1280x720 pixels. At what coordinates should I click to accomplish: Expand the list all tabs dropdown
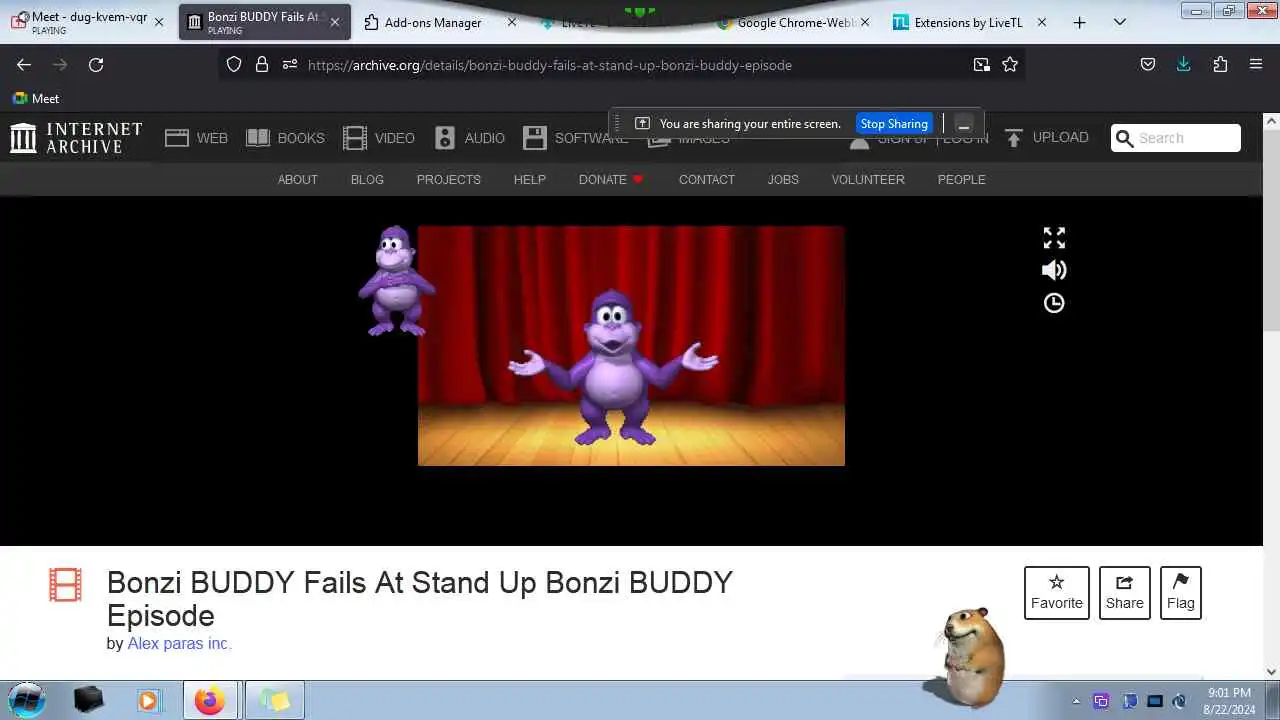1119,22
